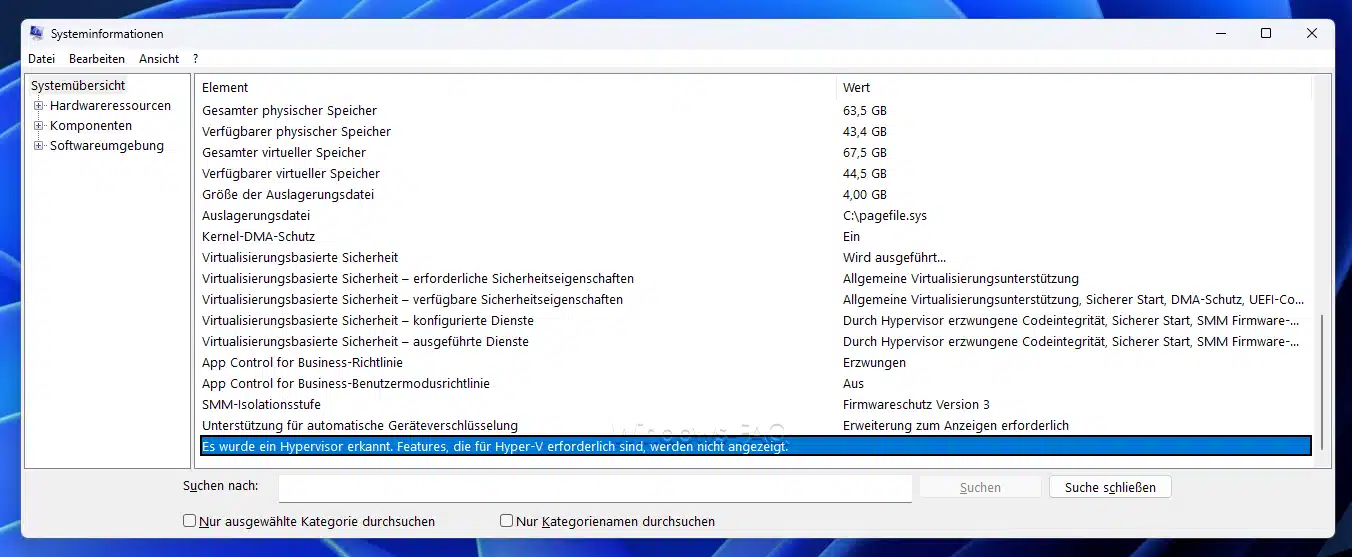The width and height of the screenshot is (1352, 557).
Task: Open the ? help menu
Action: click(196, 59)
